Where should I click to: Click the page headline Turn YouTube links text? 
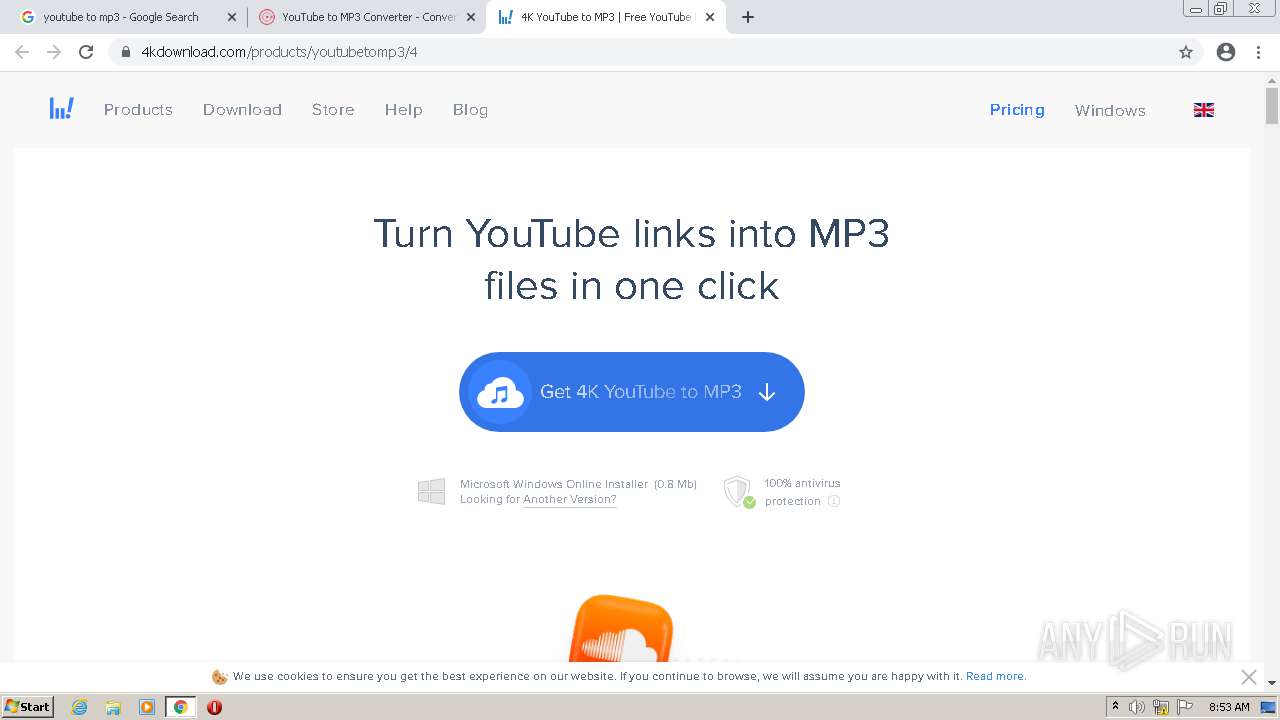632,259
